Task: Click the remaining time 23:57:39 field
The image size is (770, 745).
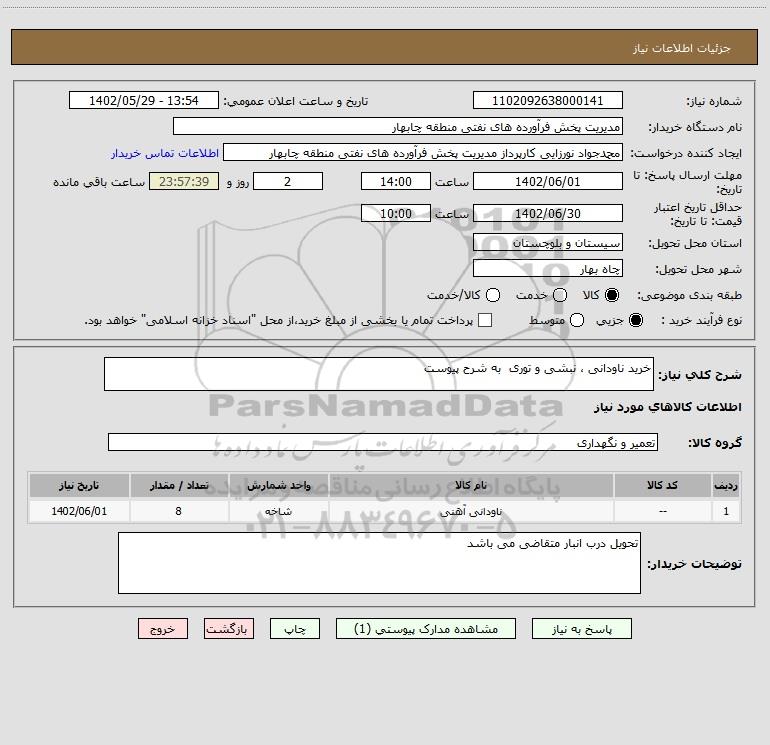Action: tap(184, 181)
